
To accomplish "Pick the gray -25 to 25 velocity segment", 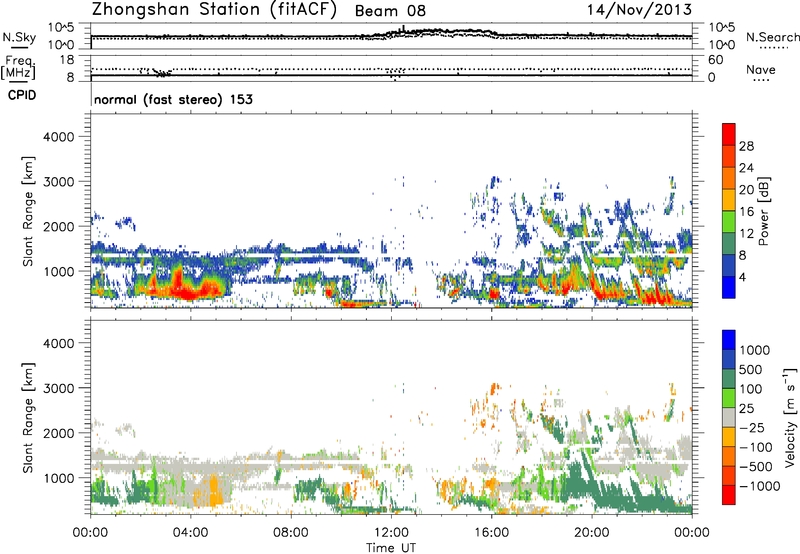I will [729, 417].
